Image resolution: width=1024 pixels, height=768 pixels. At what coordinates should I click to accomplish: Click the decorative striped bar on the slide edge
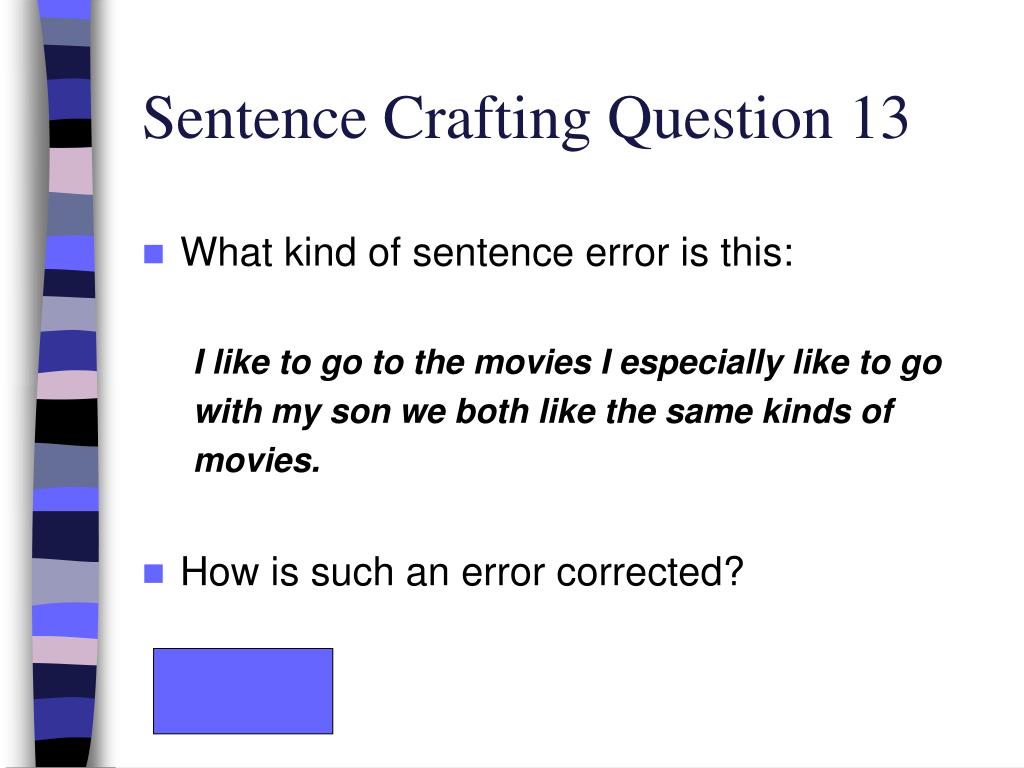(x=66, y=384)
